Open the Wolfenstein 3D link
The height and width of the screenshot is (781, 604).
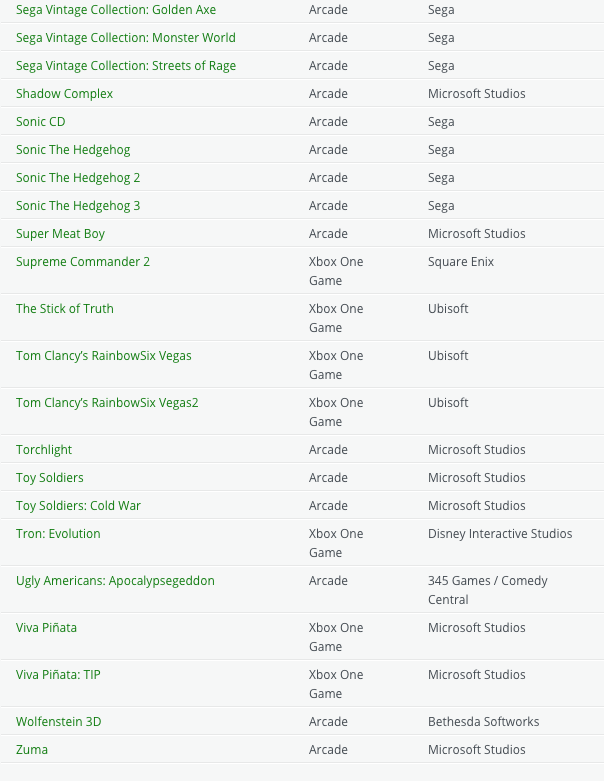58,722
